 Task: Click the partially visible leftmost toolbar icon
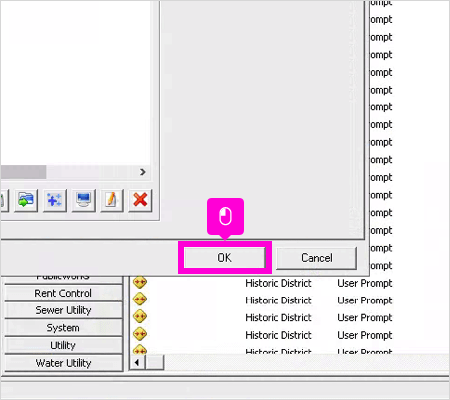click(x=4, y=200)
